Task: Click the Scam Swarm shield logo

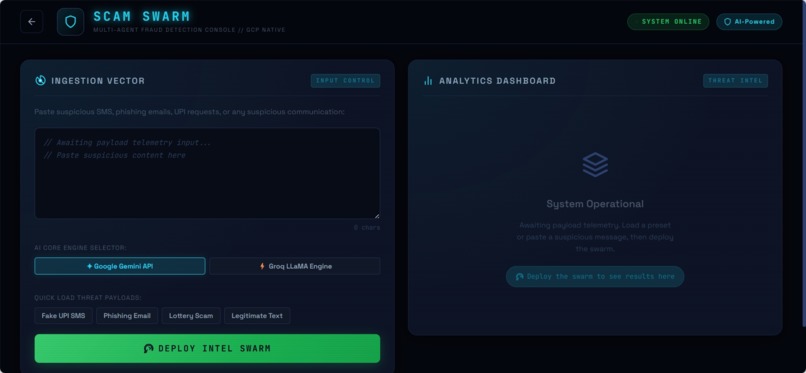Action: (x=70, y=22)
